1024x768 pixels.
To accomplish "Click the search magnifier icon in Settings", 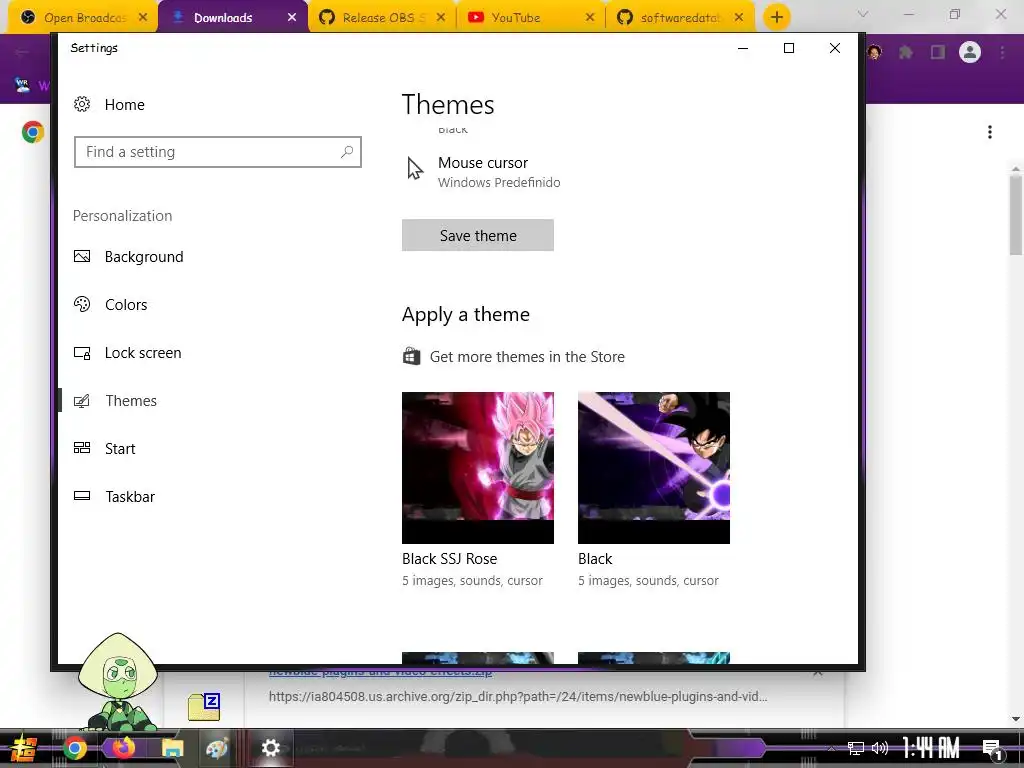I will click(x=347, y=152).
